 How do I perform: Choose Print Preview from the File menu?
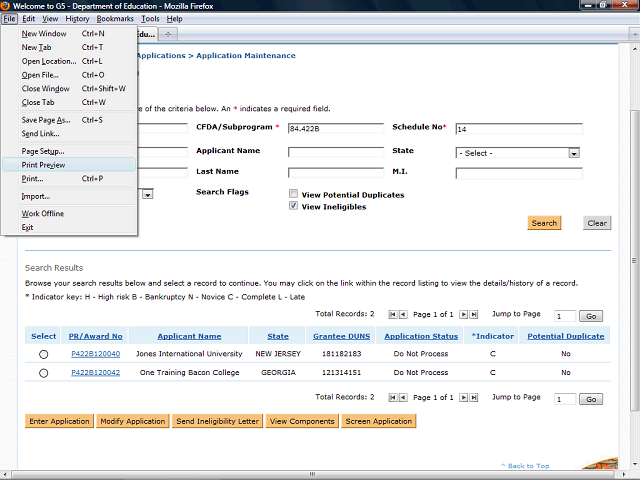43,164
